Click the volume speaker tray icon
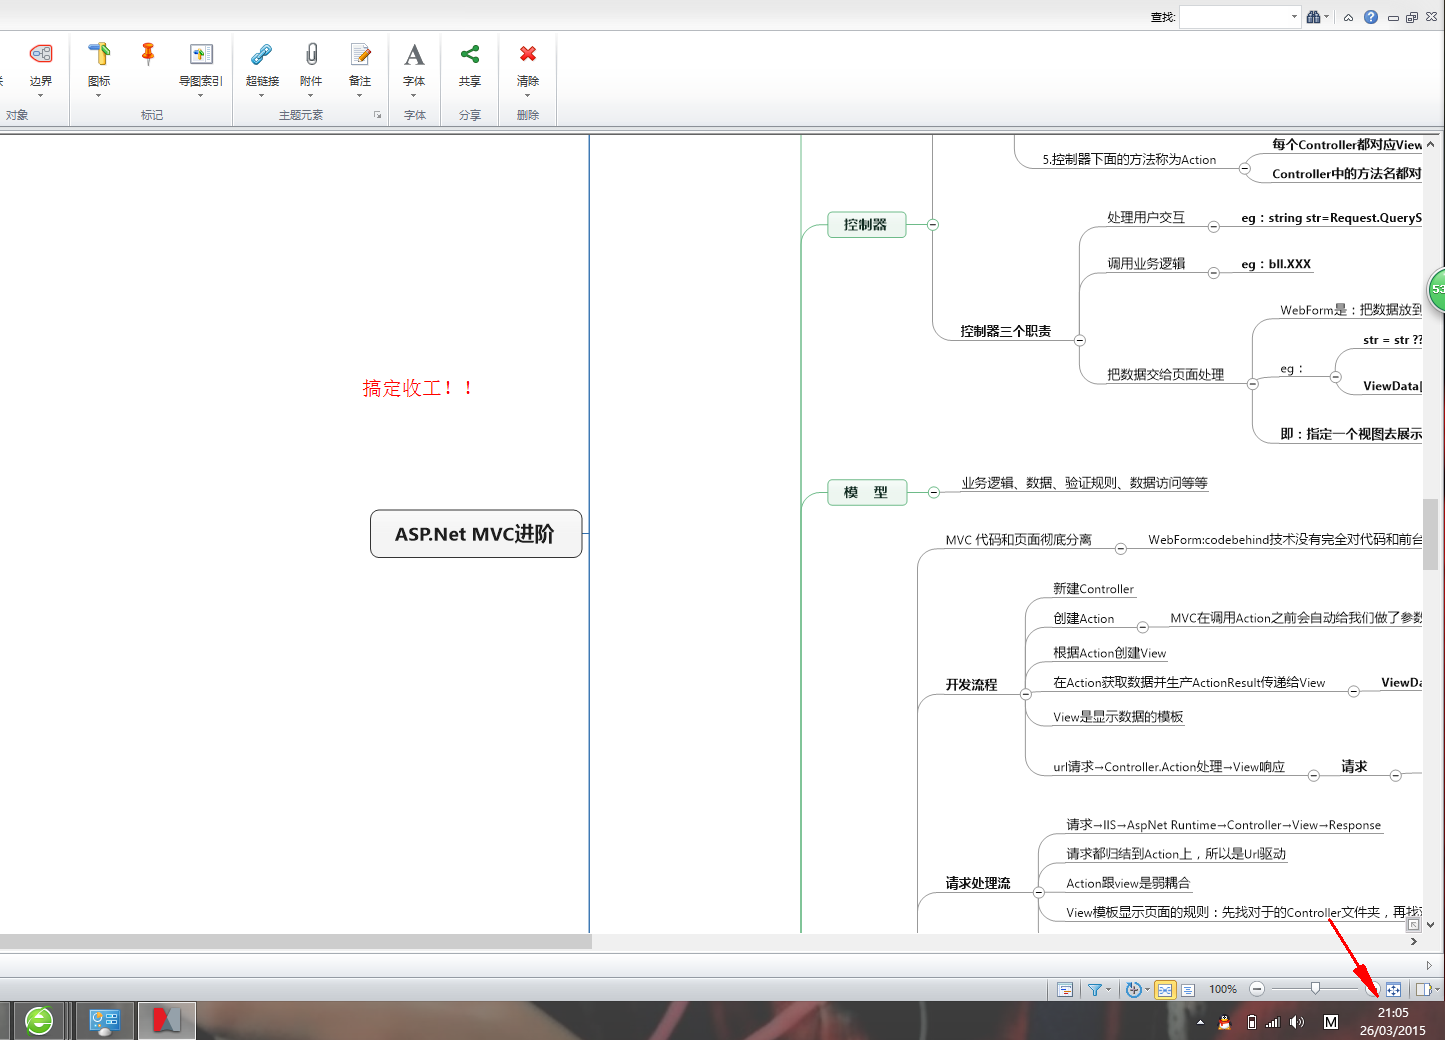Viewport: 1445px width, 1040px height. (x=1297, y=1022)
